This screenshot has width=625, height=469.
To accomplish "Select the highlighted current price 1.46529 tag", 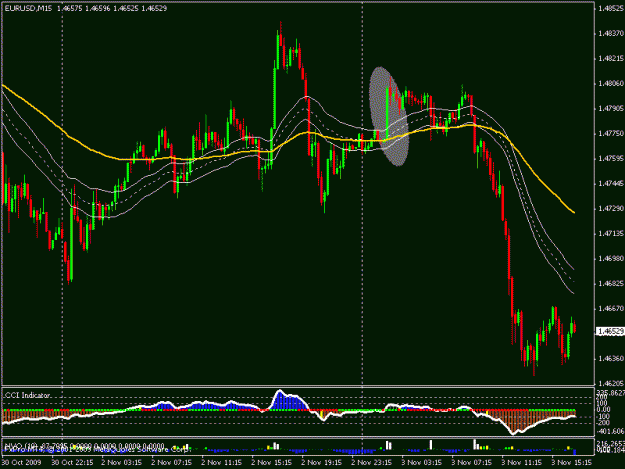I will click(610, 332).
